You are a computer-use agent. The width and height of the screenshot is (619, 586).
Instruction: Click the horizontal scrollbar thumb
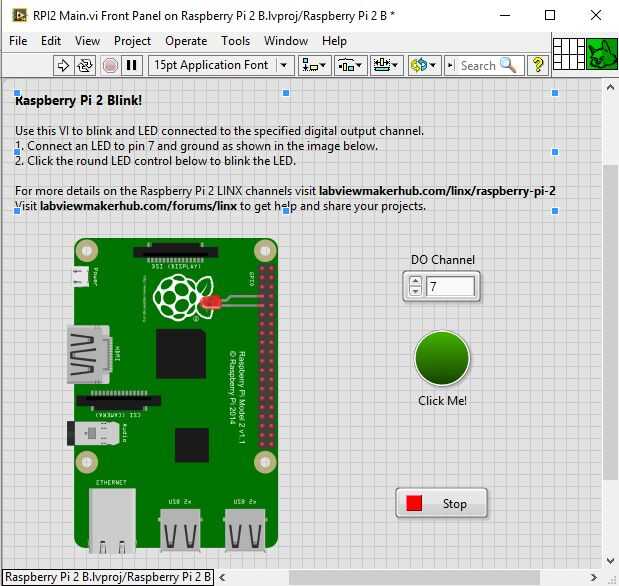[x=415, y=577]
